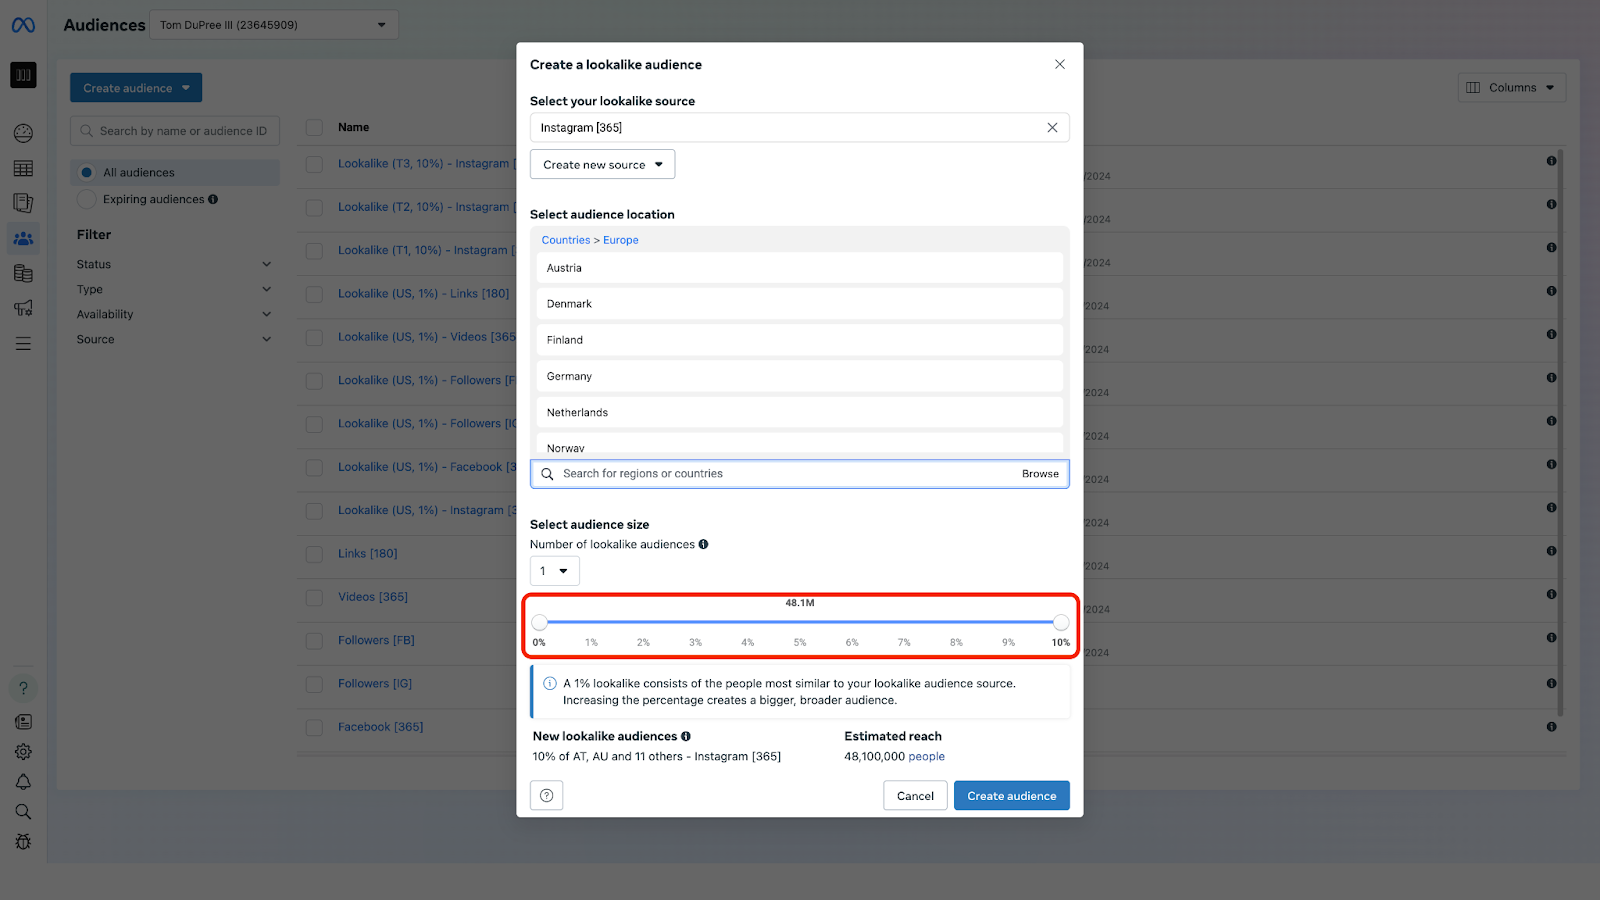Click the Europe breadcrumb link
Viewport: 1600px width, 900px height.
pyautogui.click(x=620, y=240)
